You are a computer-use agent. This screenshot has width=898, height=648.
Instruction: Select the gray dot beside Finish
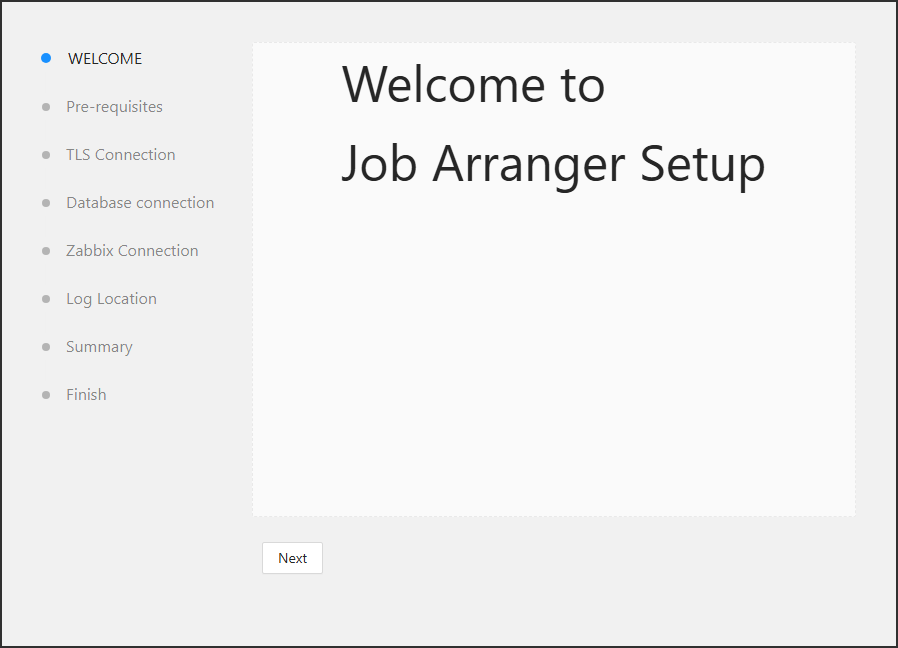46,395
